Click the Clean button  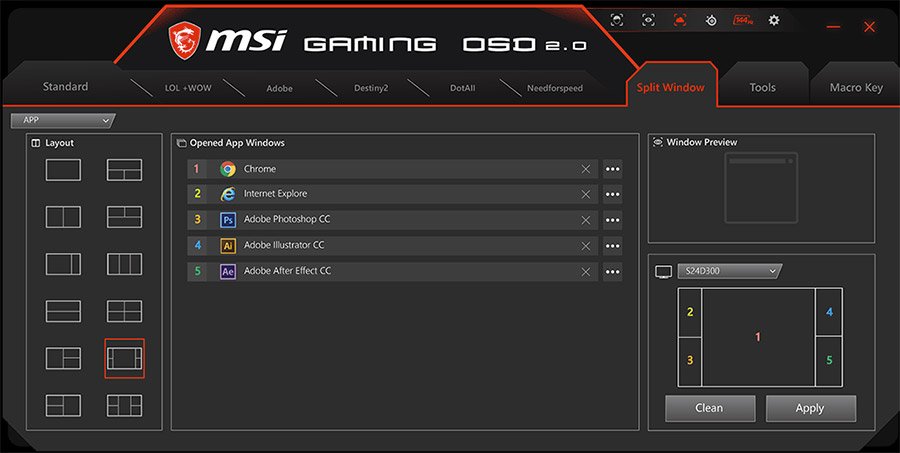(x=710, y=408)
